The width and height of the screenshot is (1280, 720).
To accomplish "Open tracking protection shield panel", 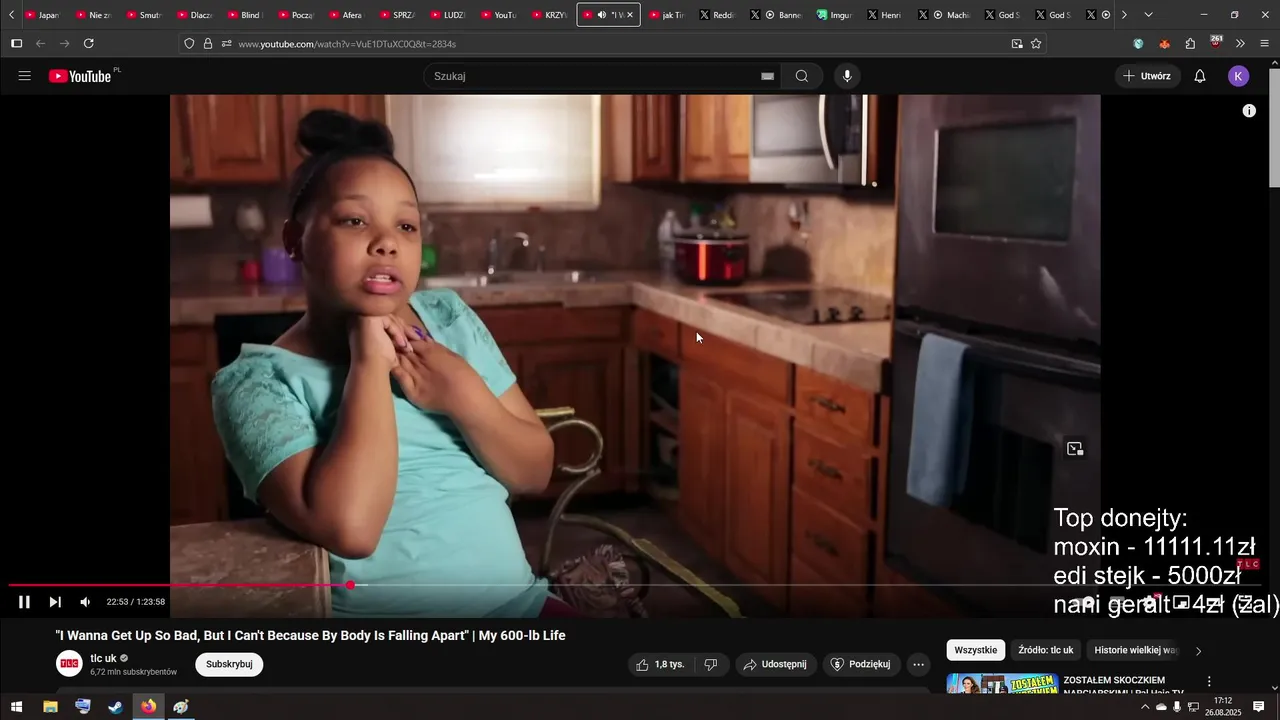I will [190, 44].
